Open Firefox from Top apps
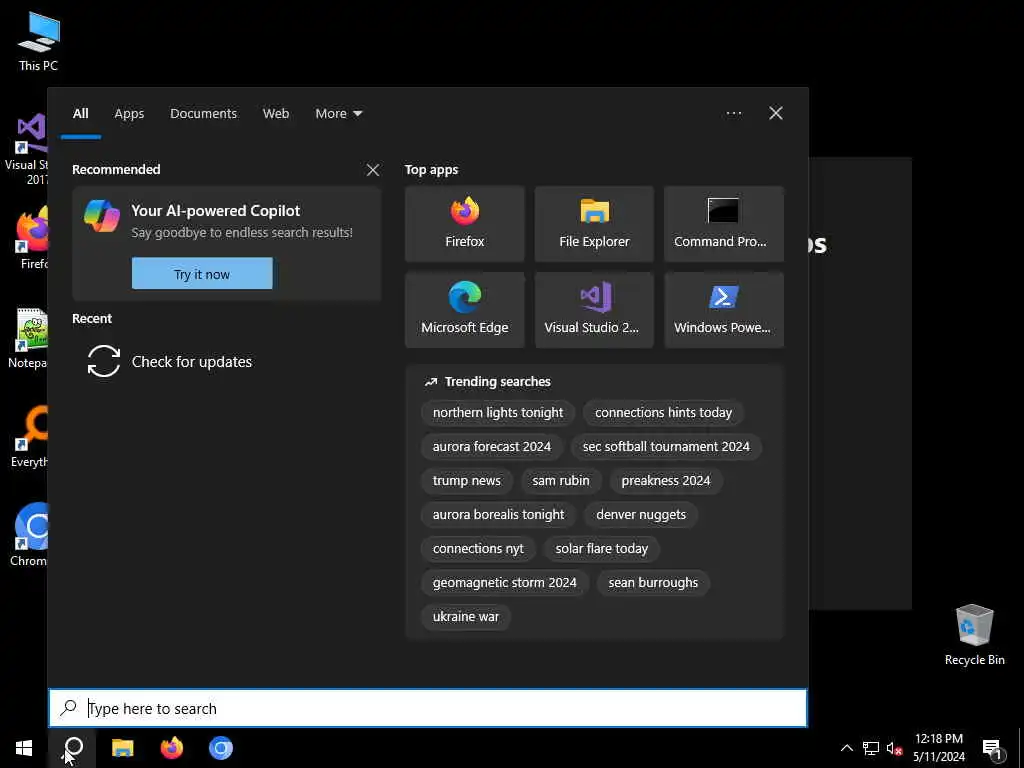The width and height of the screenshot is (1024, 768). 464,224
